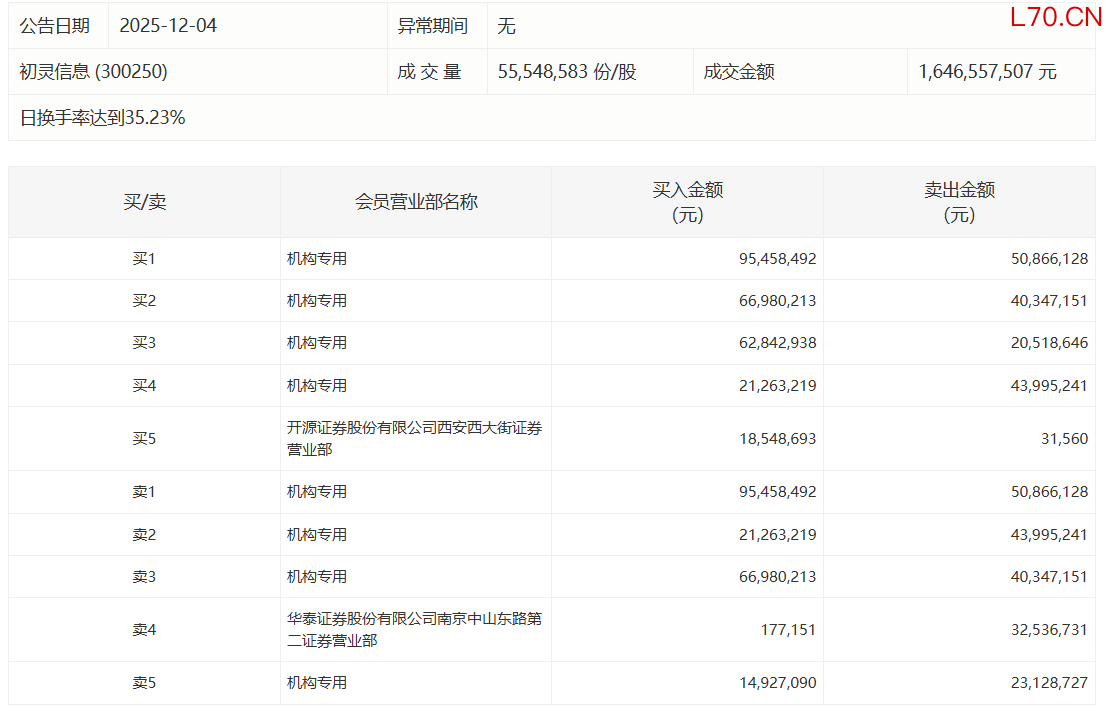1106x711 pixels.
Task: Click 机构专用 in the 买2 row
Action: click(x=317, y=301)
